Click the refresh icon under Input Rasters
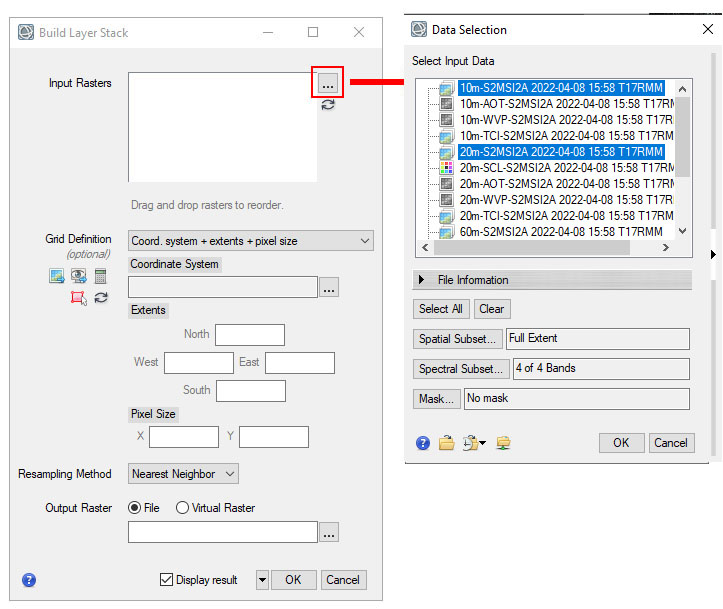 (328, 105)
